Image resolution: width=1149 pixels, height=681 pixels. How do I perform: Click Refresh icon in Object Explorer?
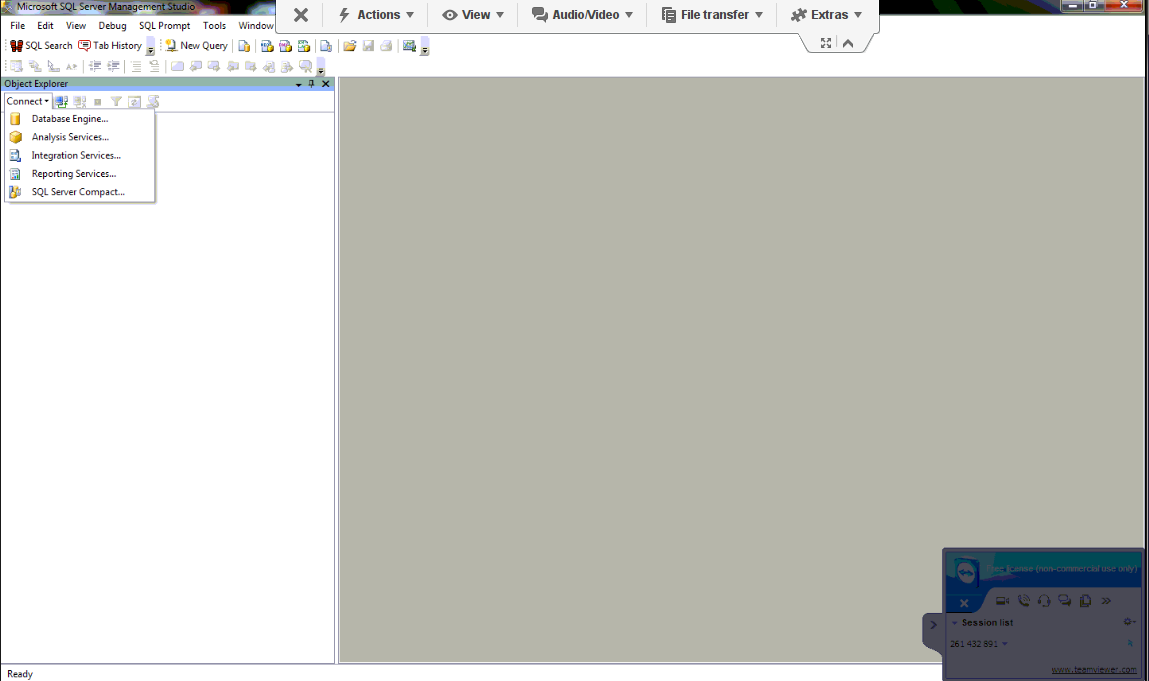tap(134, 102)
